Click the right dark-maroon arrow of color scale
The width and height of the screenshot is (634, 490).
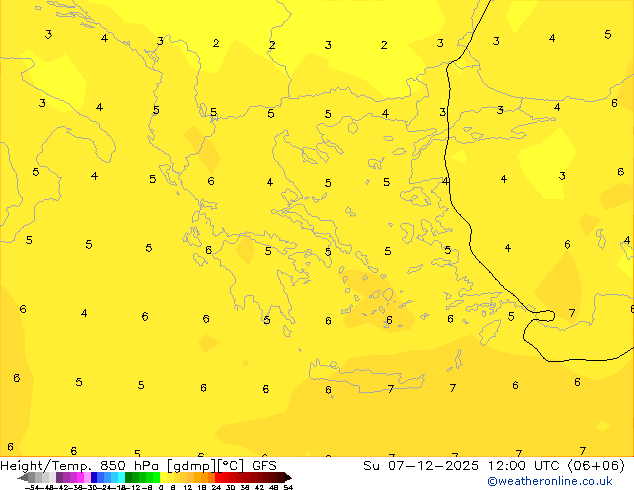click(x=288, y=478)
